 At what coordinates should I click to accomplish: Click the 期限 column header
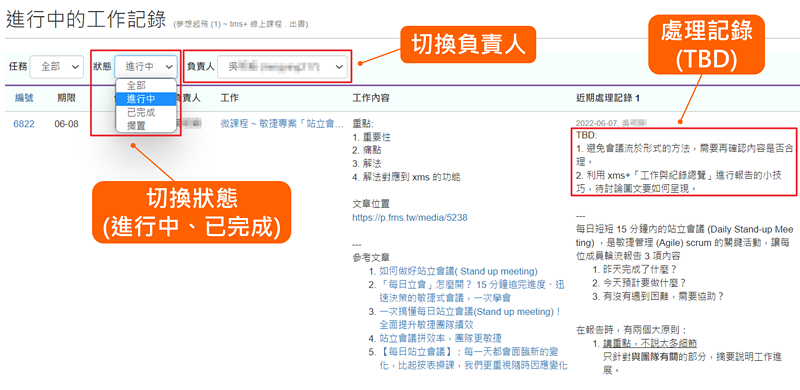coord(66,98)
